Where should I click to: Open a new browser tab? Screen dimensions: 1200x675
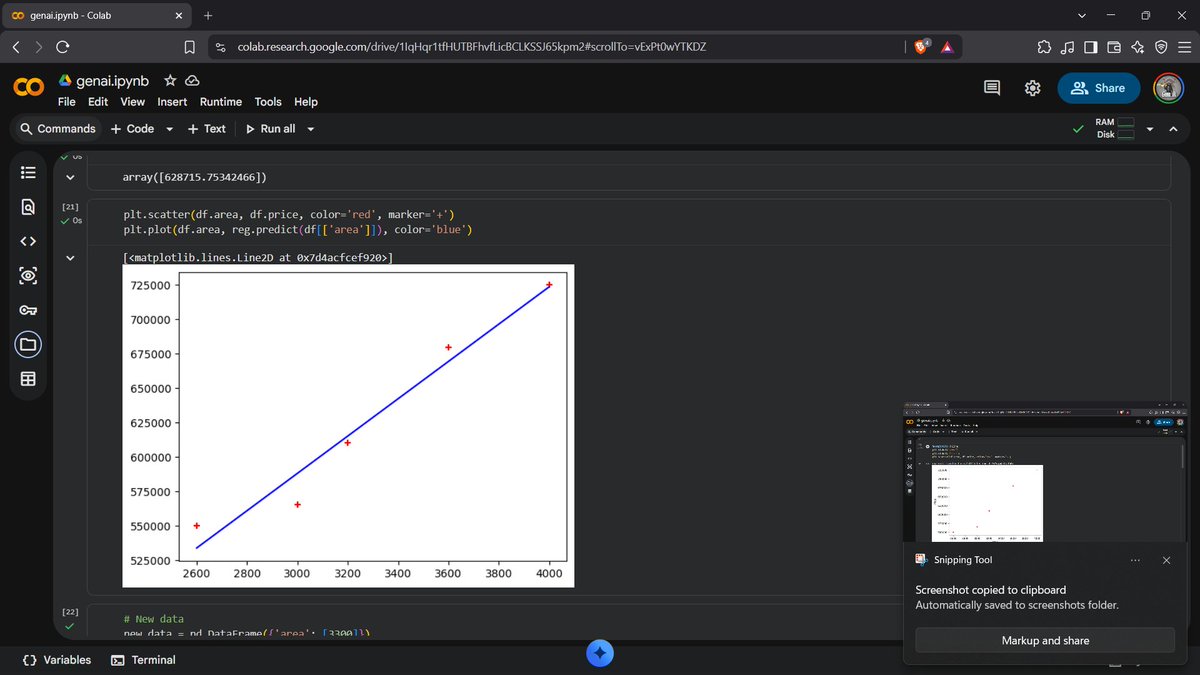point(208,15)
